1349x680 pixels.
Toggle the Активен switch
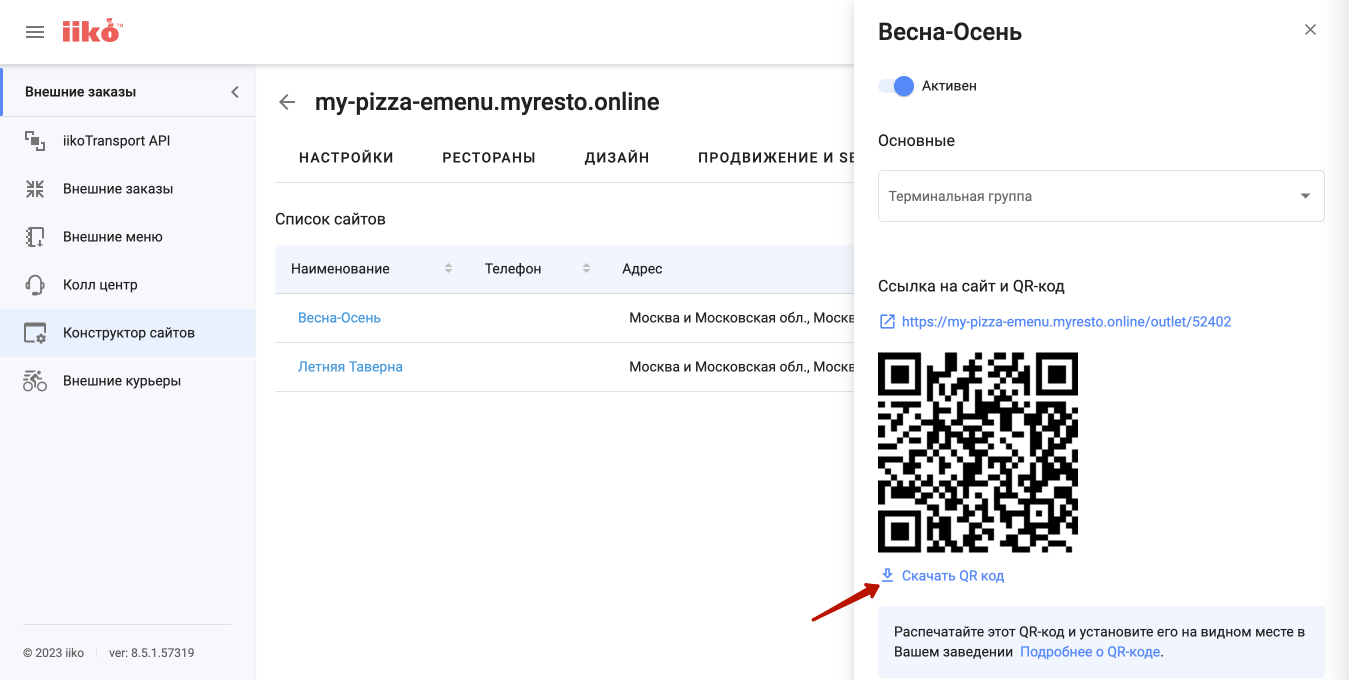[896, 86]
